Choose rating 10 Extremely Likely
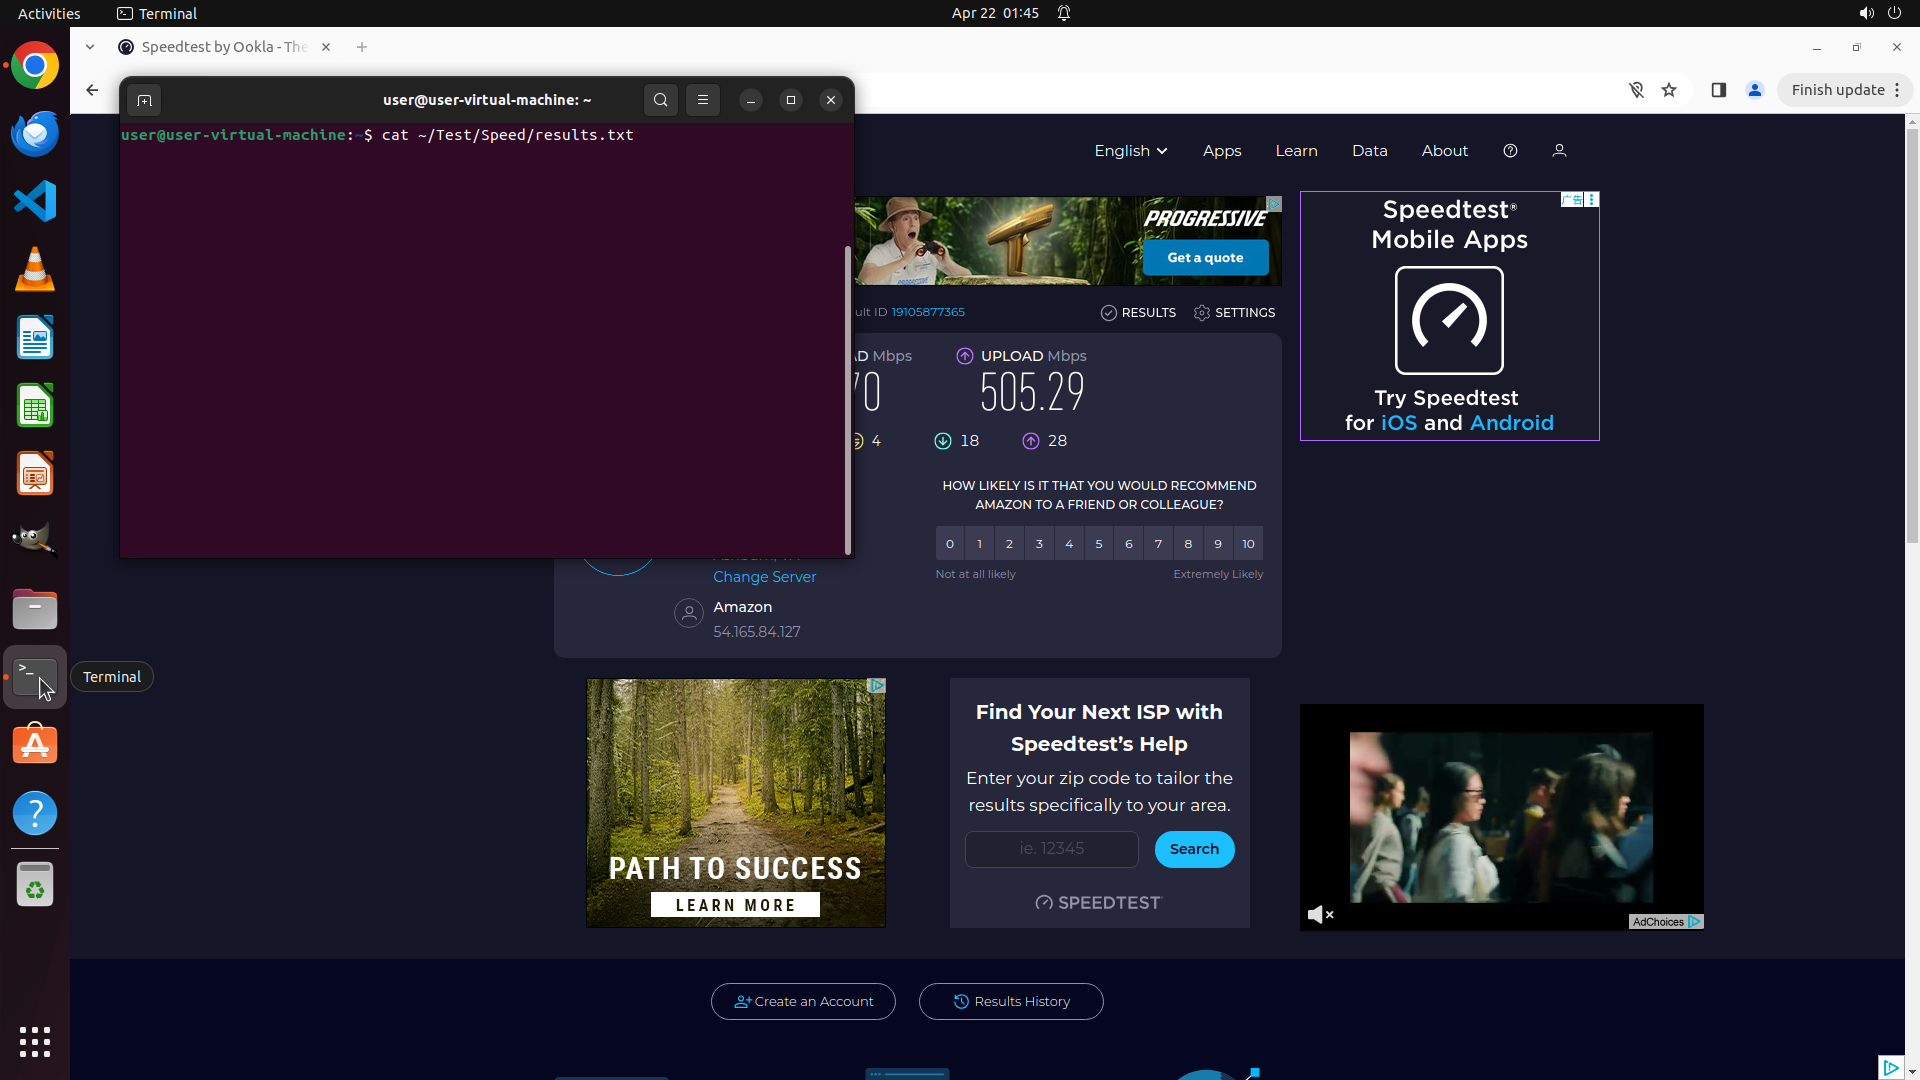Viewport: 1920px width, 1080px height. click(1248, 544)
